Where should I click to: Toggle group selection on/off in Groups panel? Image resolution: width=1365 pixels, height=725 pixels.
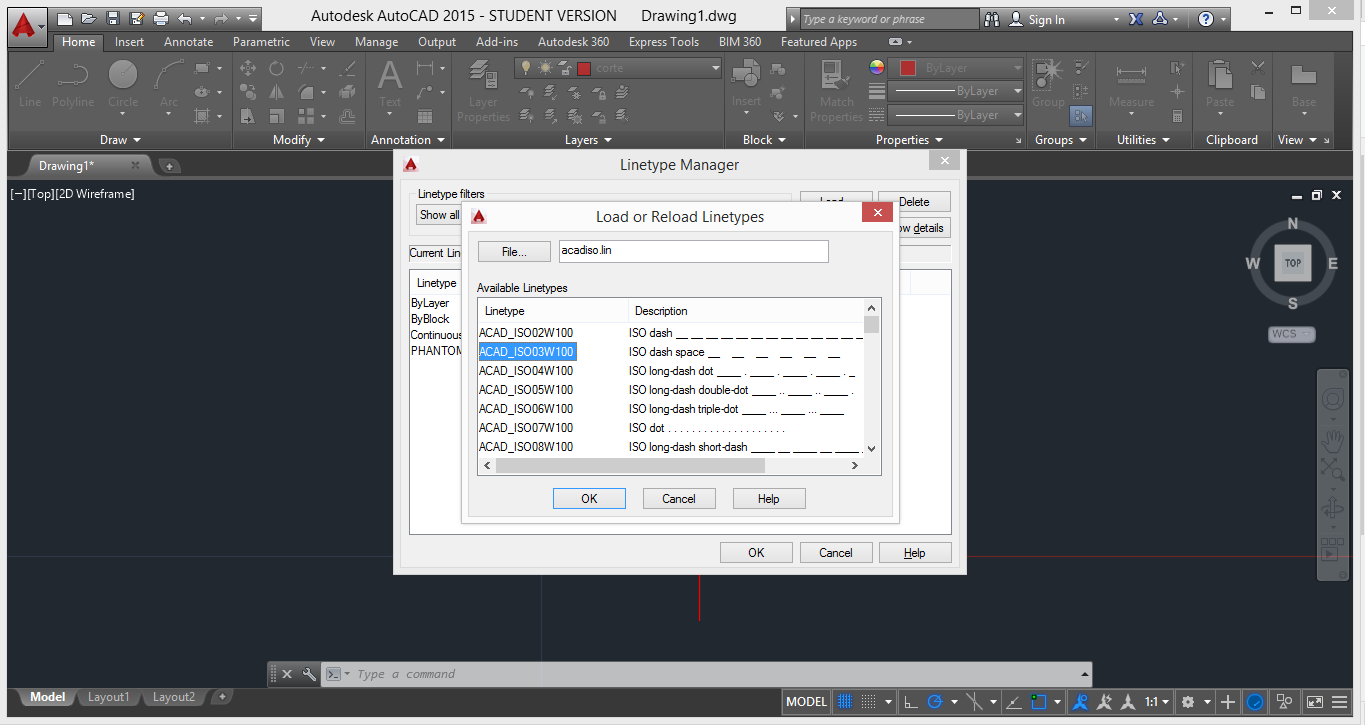click(x=1081, y=115)
